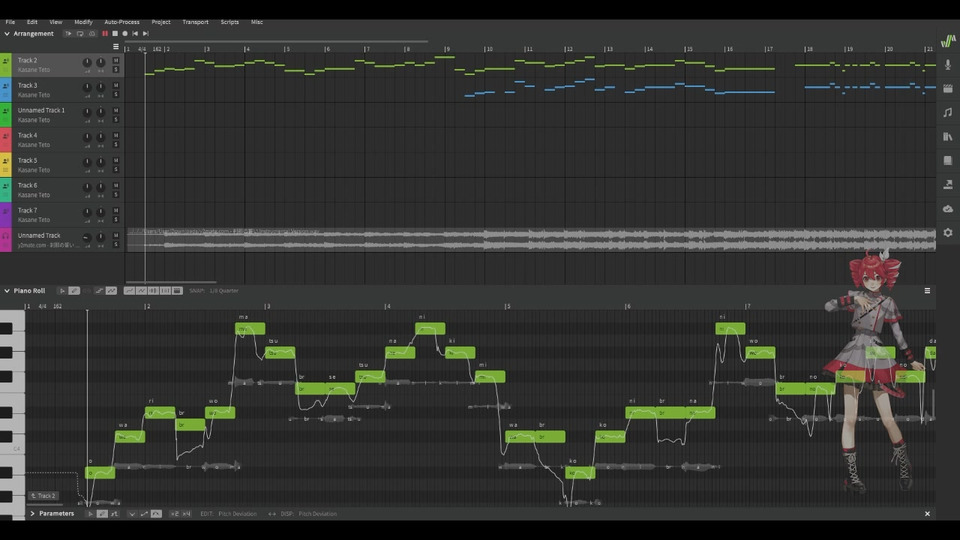Image resolution: width=960 pixels, height=540 pixels.
Task: Expand the Parameters panel
Action: point(32,514)
